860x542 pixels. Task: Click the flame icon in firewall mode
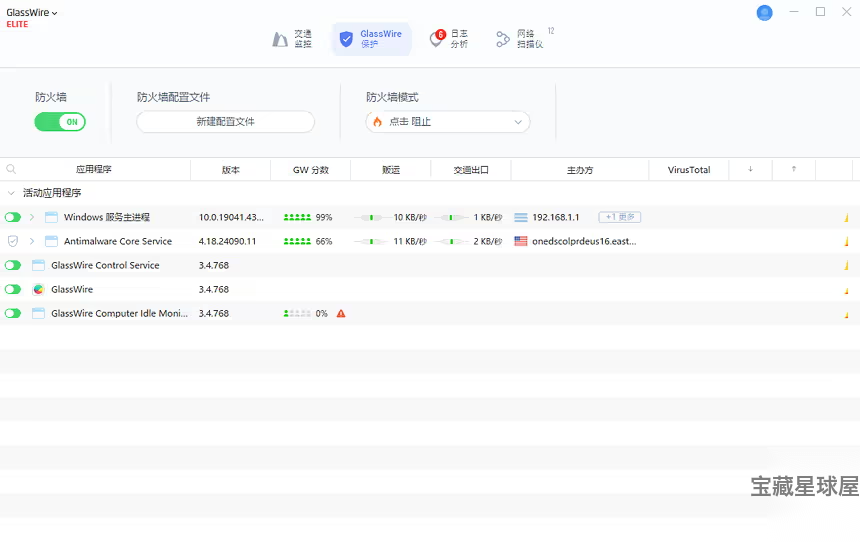pyautogui.click(x=377, y=122)
